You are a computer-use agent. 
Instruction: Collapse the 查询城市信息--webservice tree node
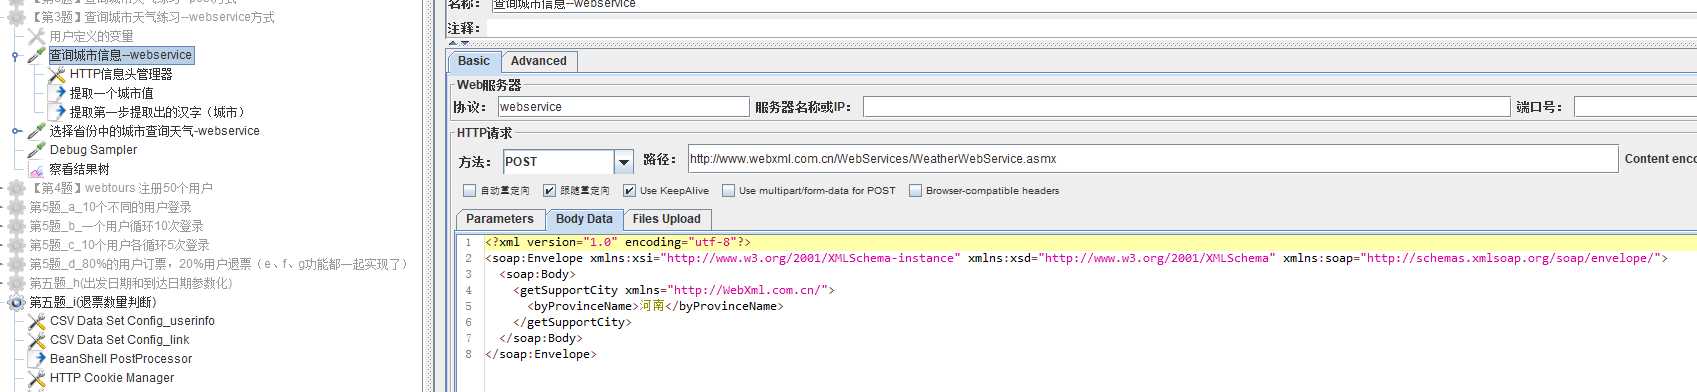point(15,56)
